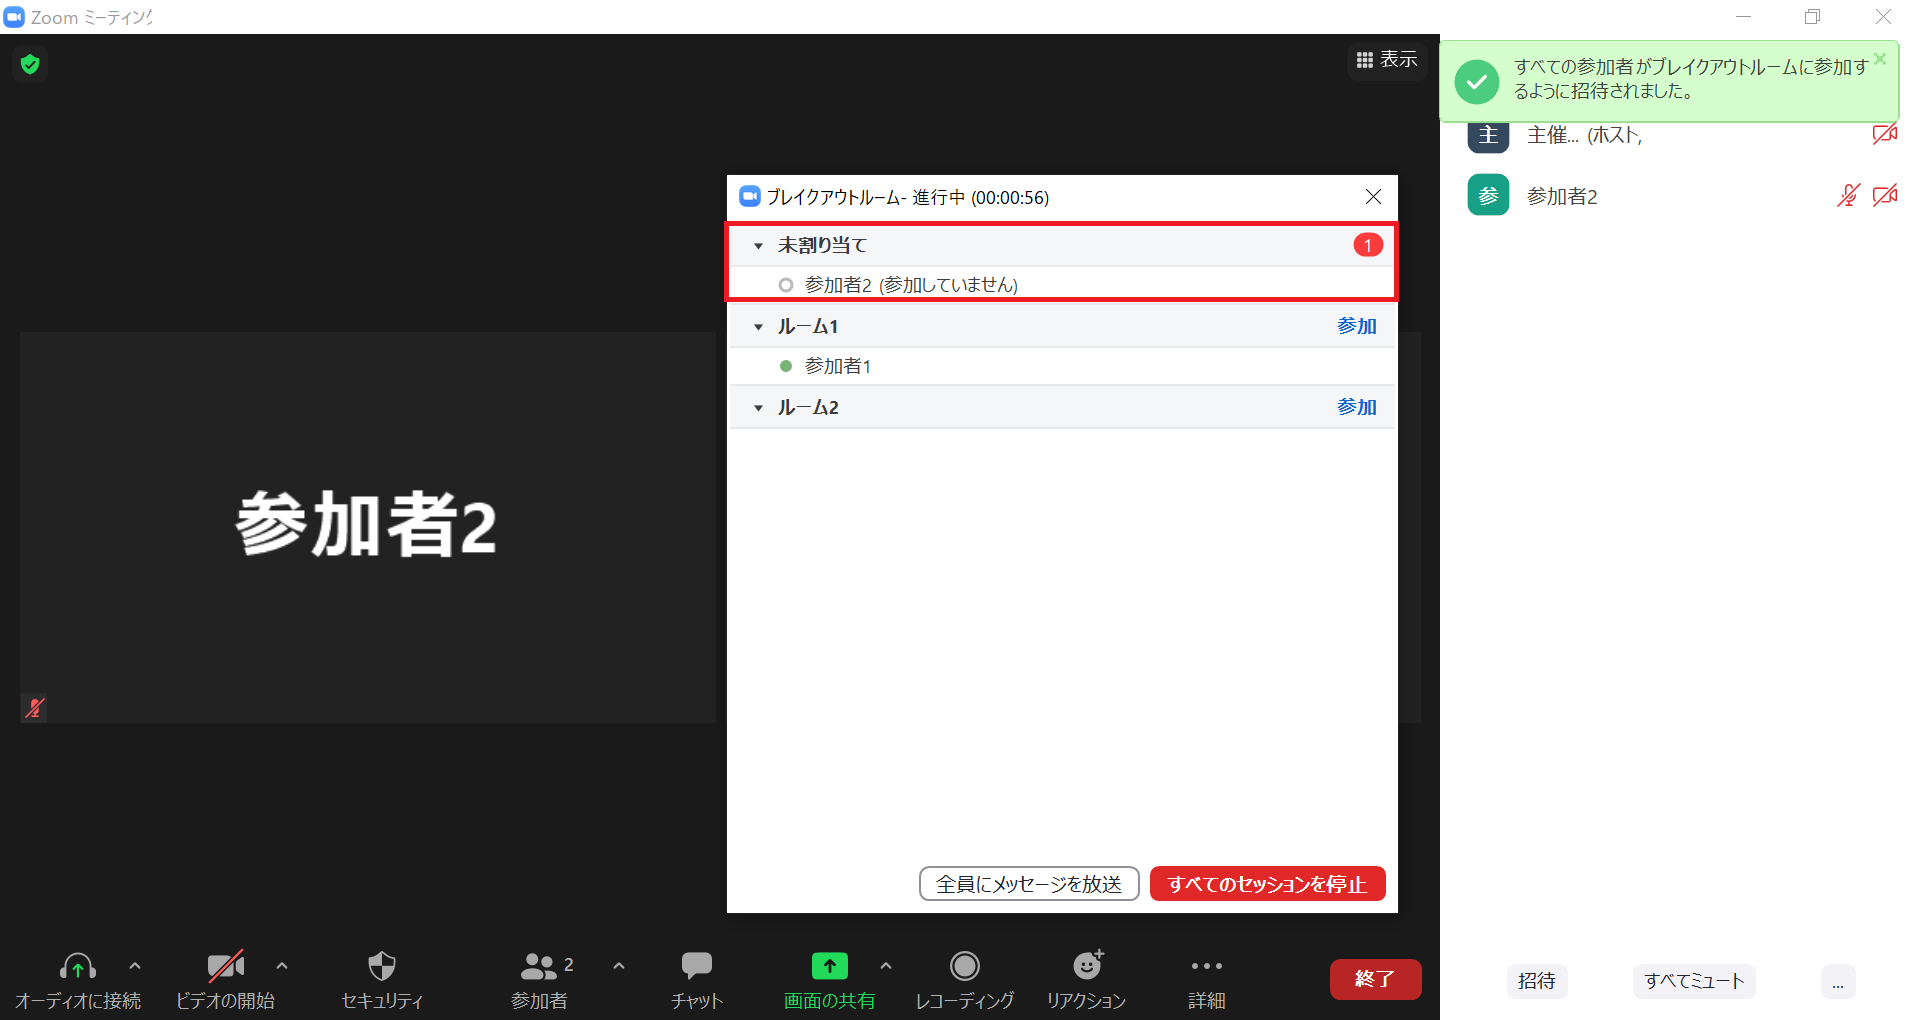Toggle 参加者2's muted microphone in participant list
The image size is (1922, 1020).
coord(1847,196)
